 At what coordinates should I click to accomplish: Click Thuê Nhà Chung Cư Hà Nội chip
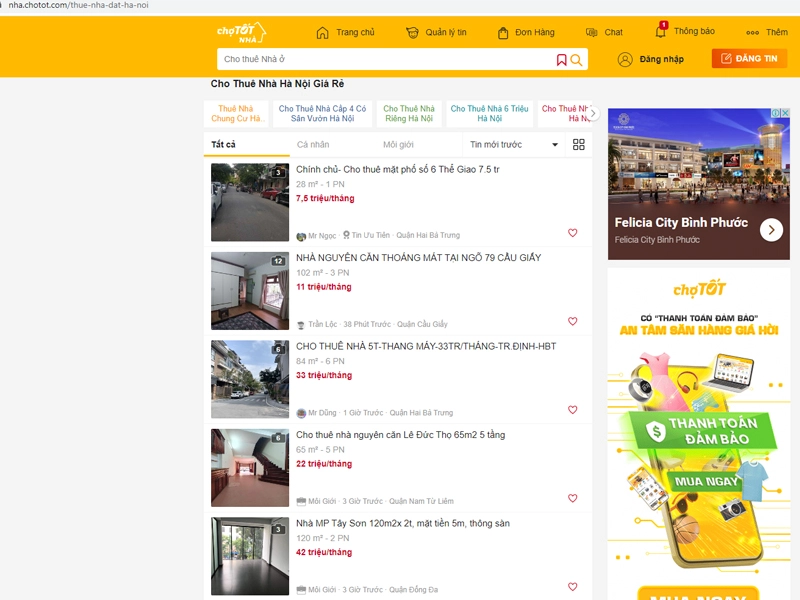tap(236, 113)
